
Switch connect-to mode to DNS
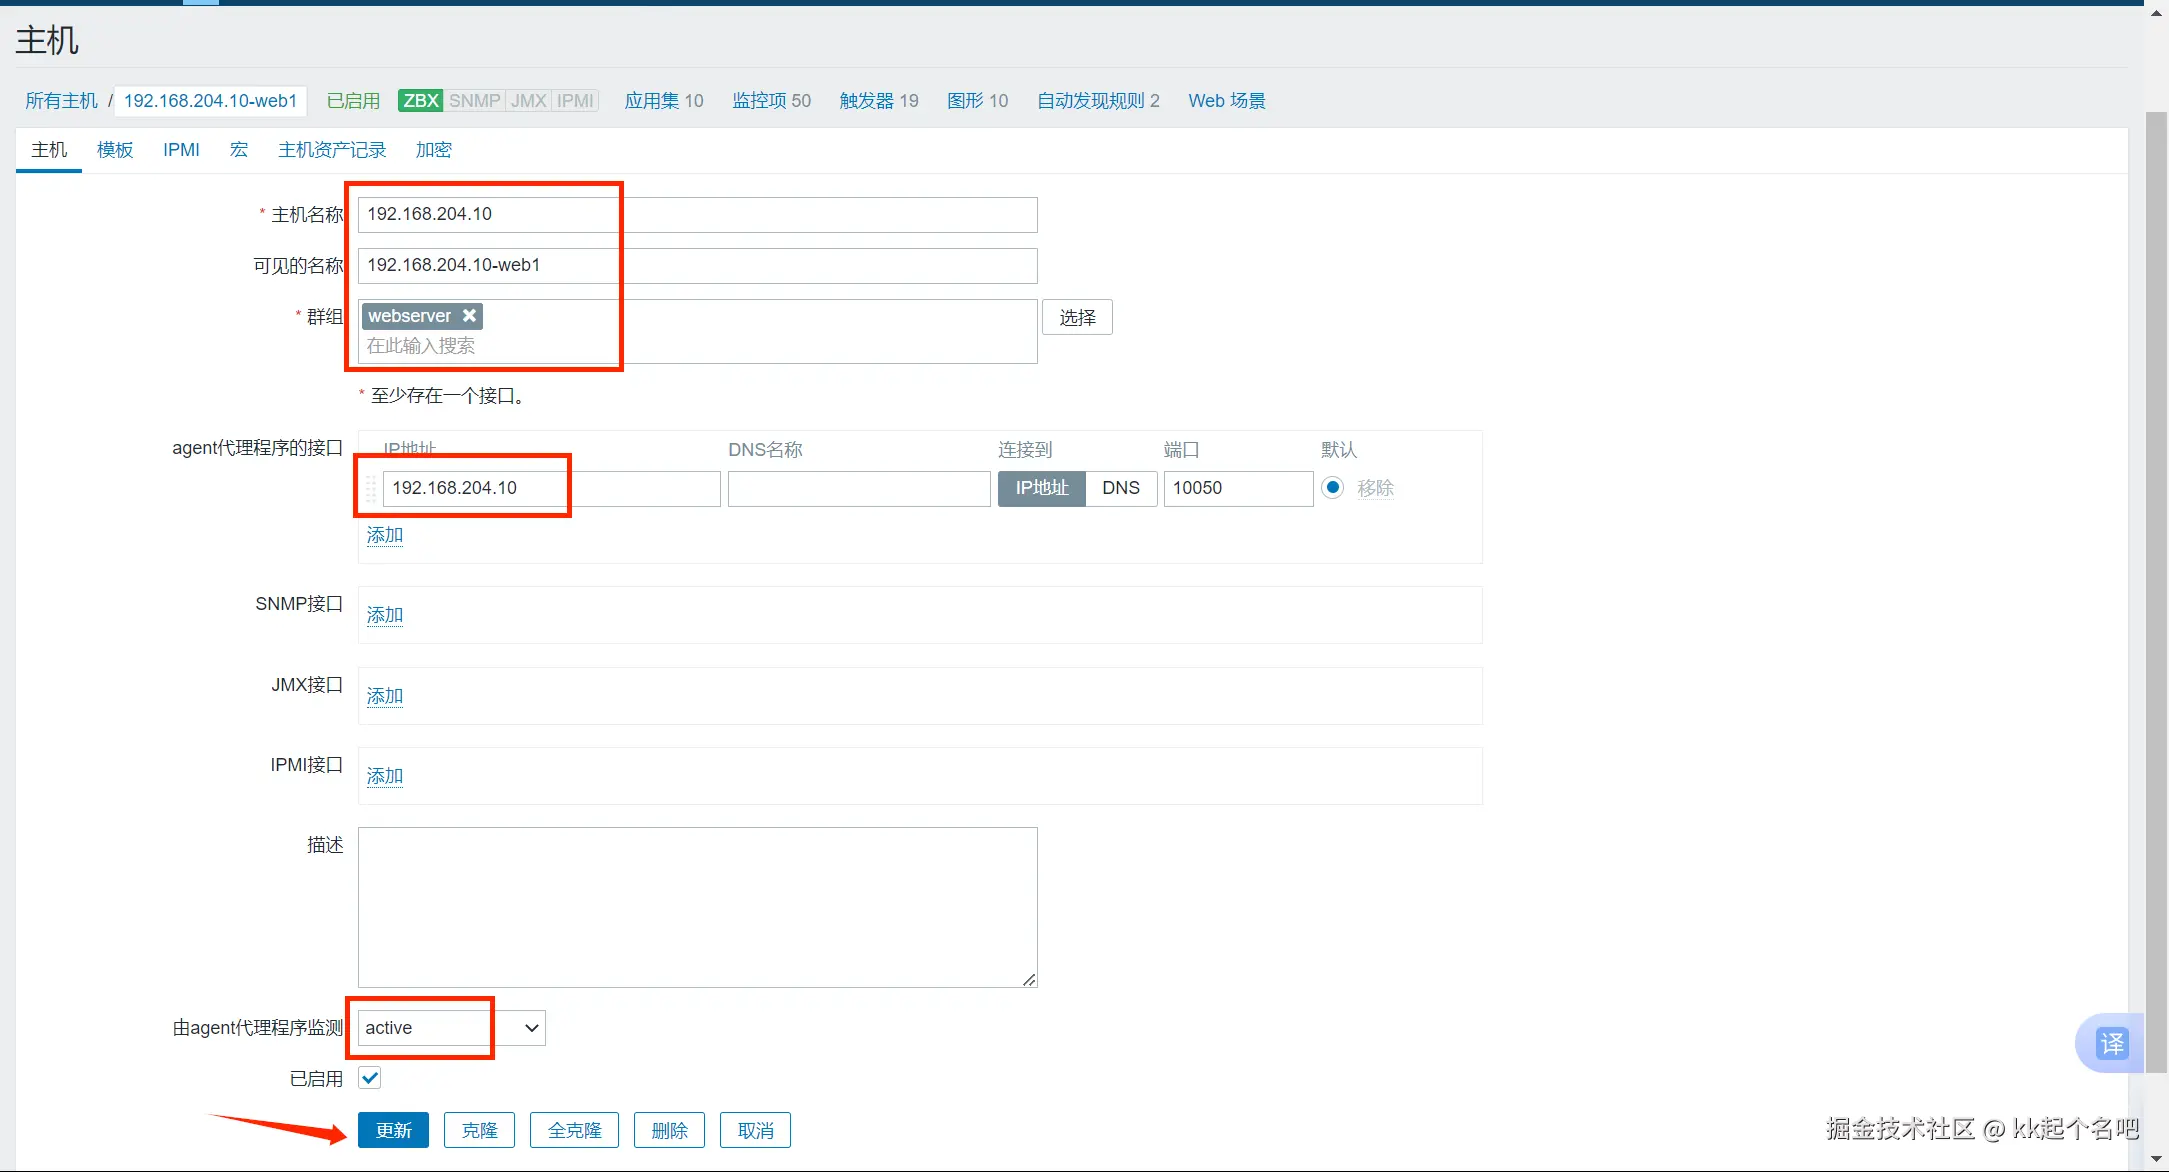pos(1120,488)
